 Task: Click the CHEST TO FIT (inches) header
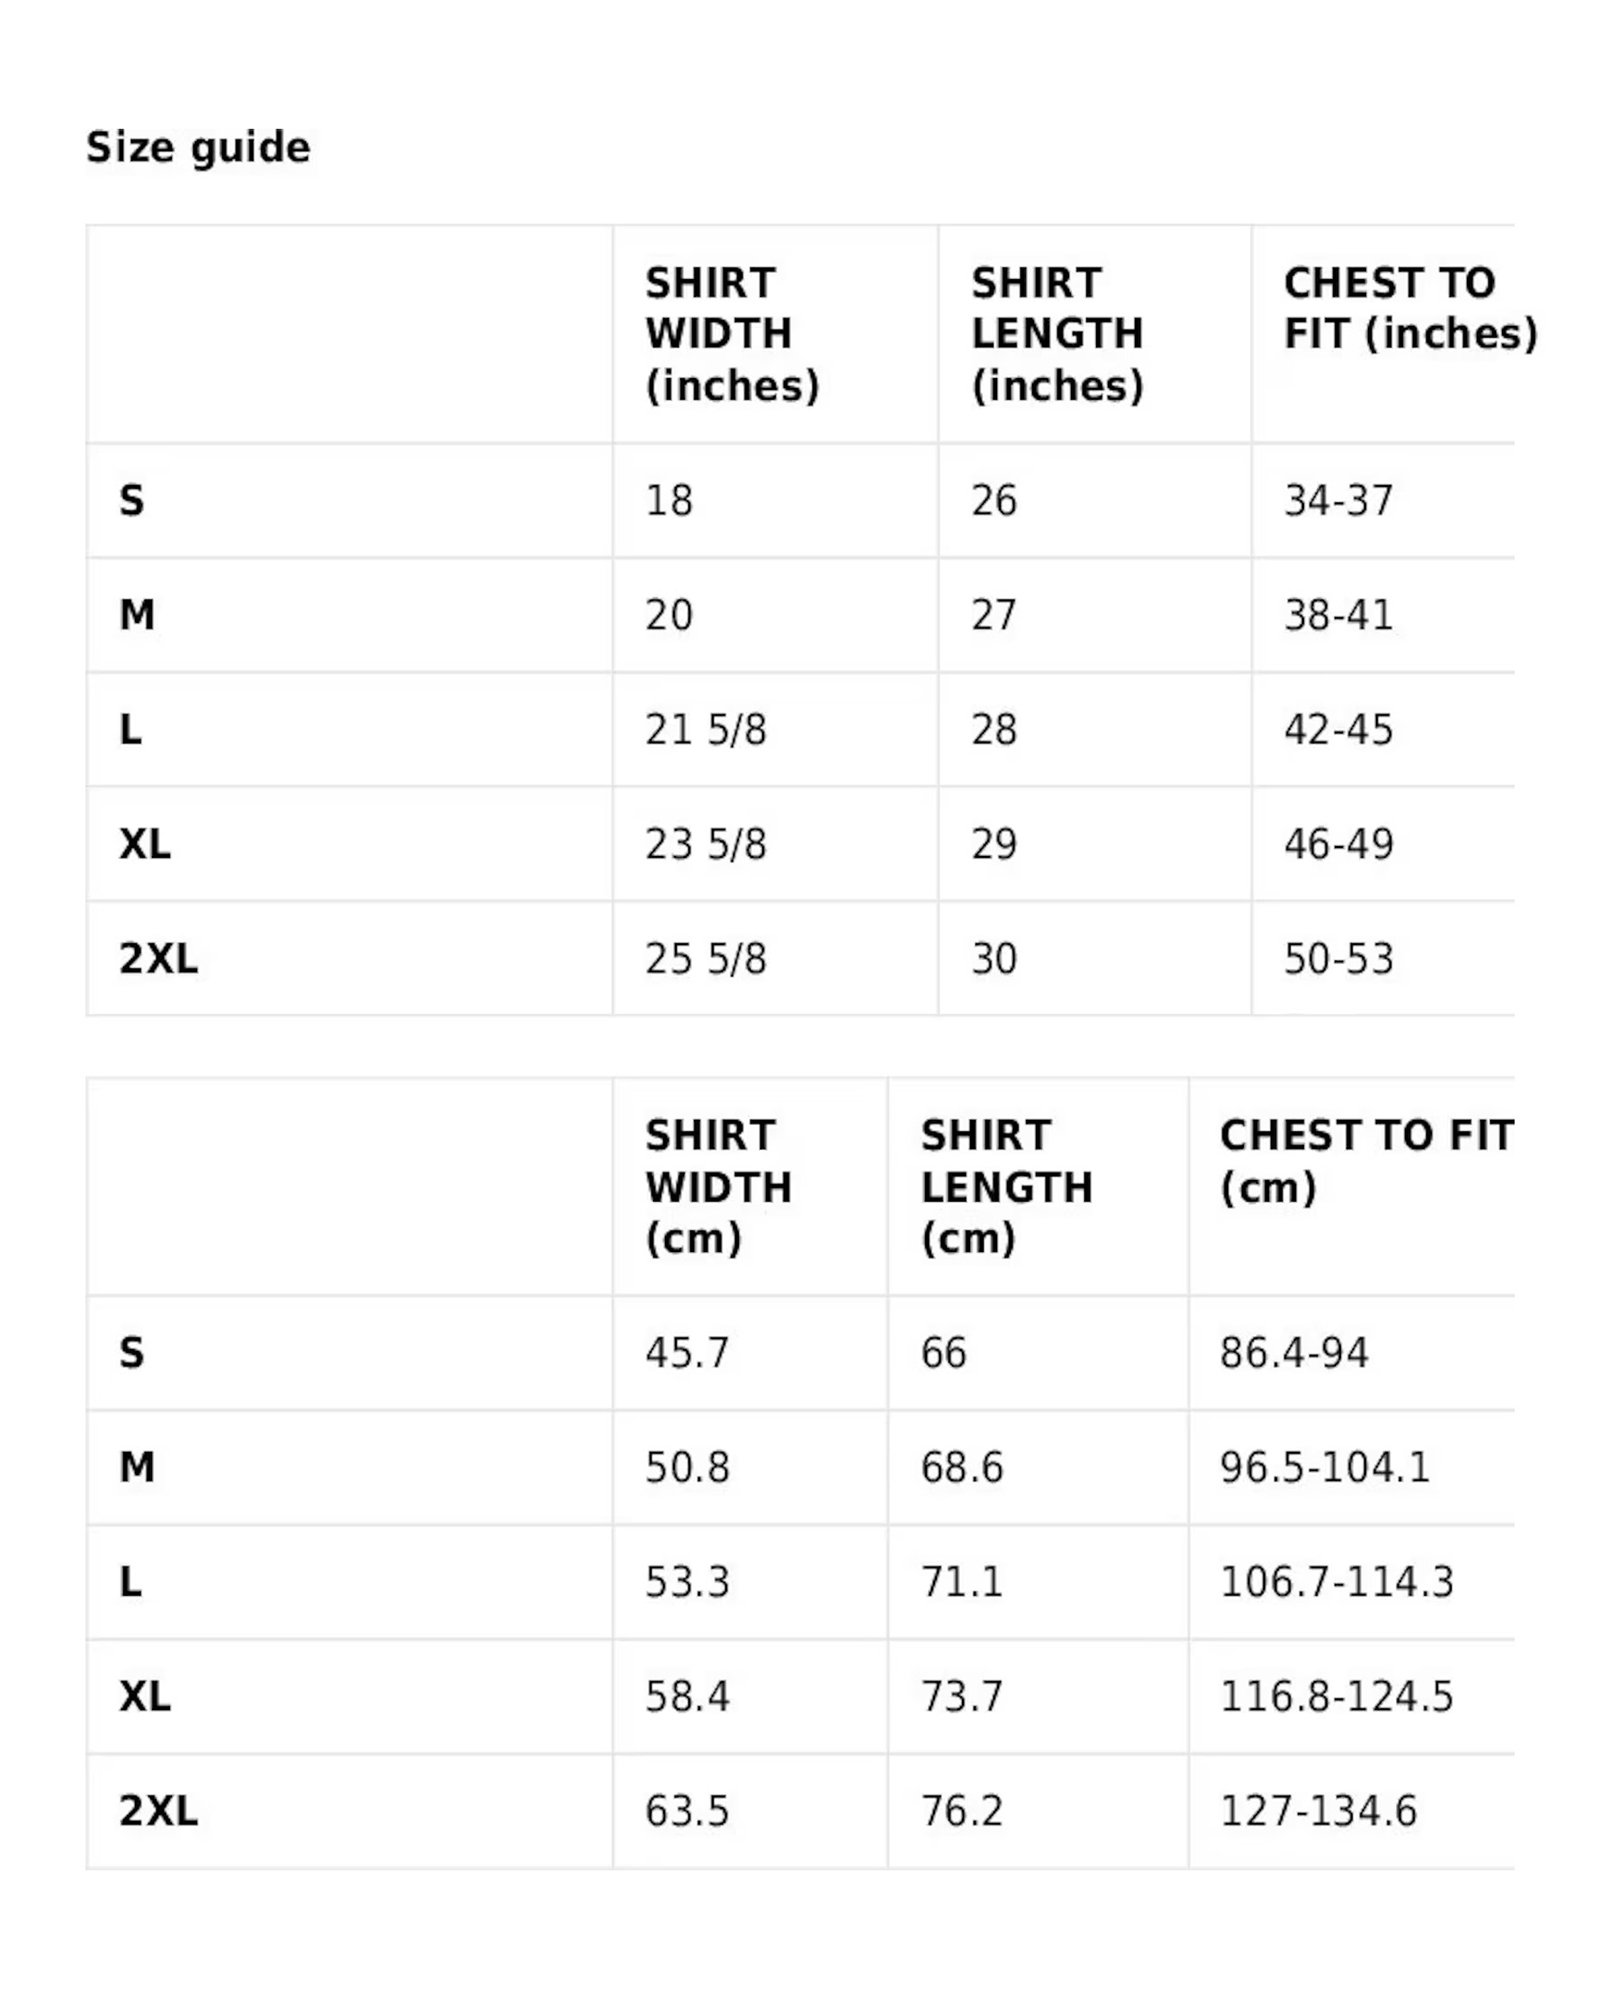1408,309
